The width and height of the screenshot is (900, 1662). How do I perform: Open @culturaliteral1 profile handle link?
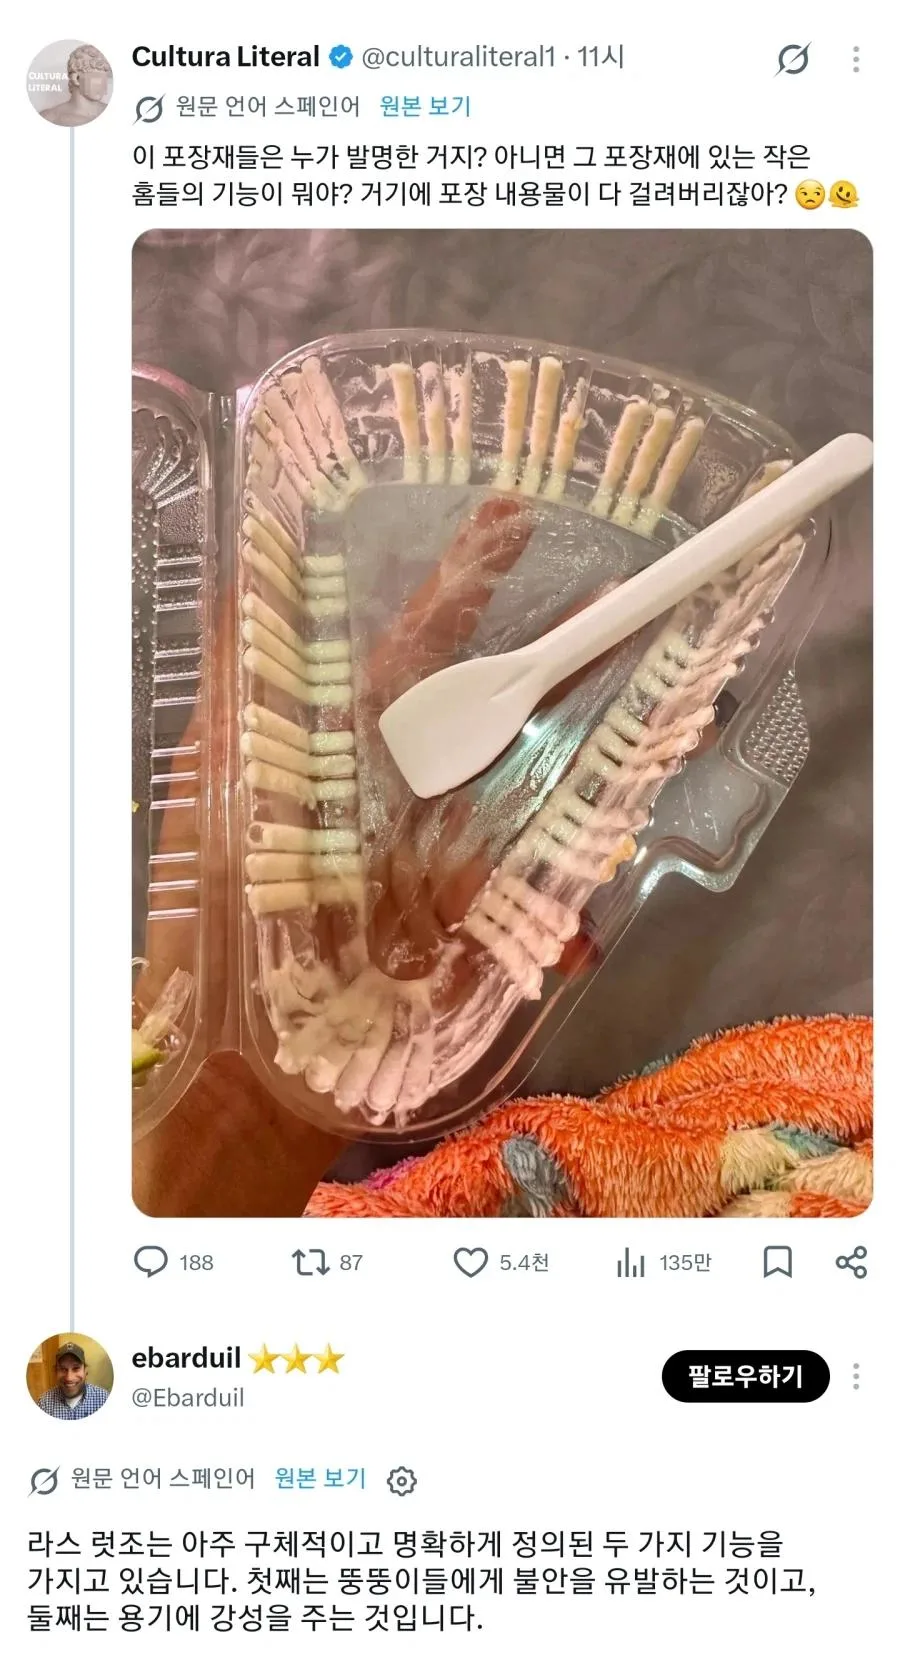coord(458,57)
